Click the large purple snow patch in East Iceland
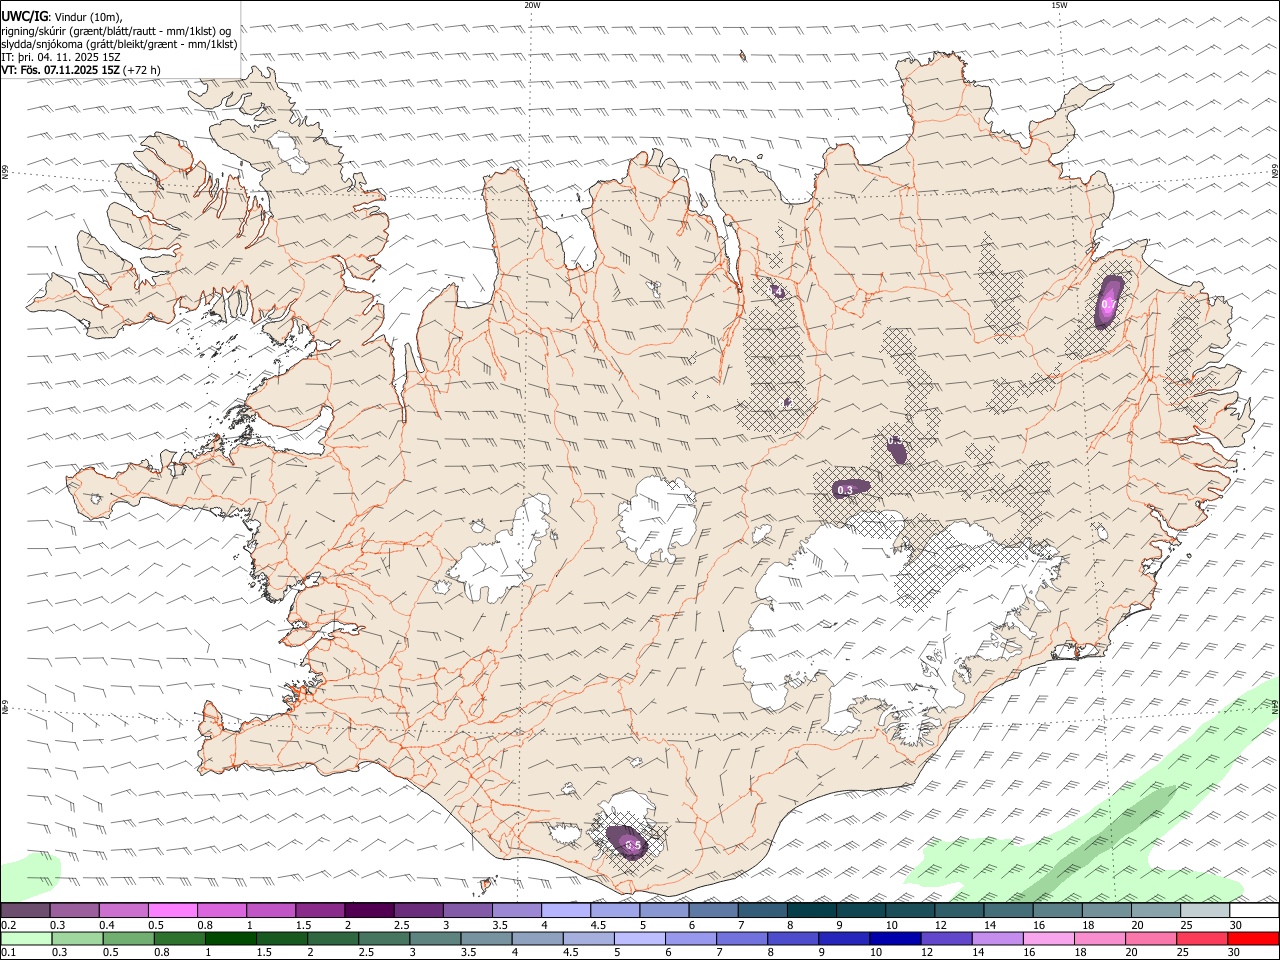The width and height of the screenshot is (1280, 960). [x=1108, y=301]
